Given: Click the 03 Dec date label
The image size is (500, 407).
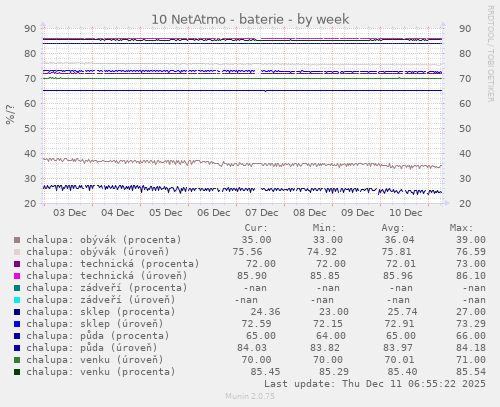Looking at the screenshot, I should click(x=70, y=213).
